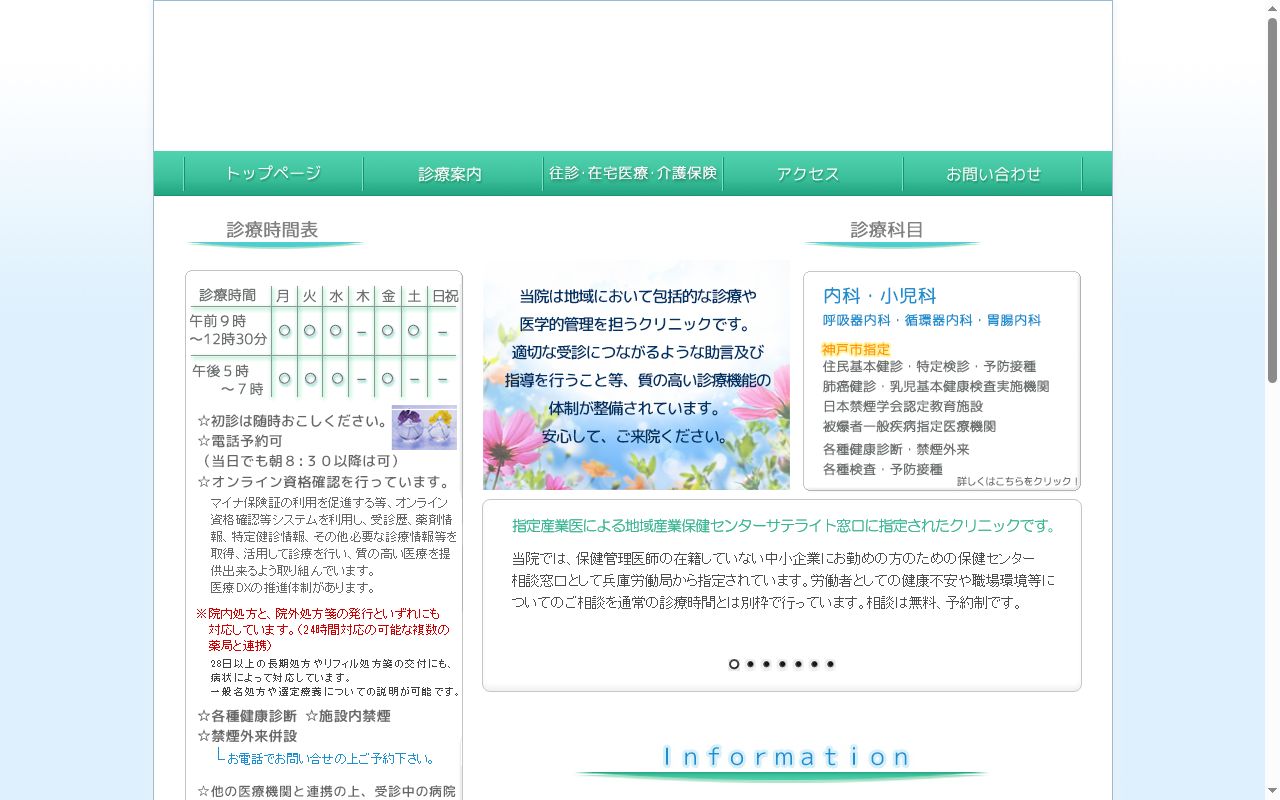The width and height of the screenshot is (1280, 800).
Task: Click the Information section heading
Action: coord(788,757)
